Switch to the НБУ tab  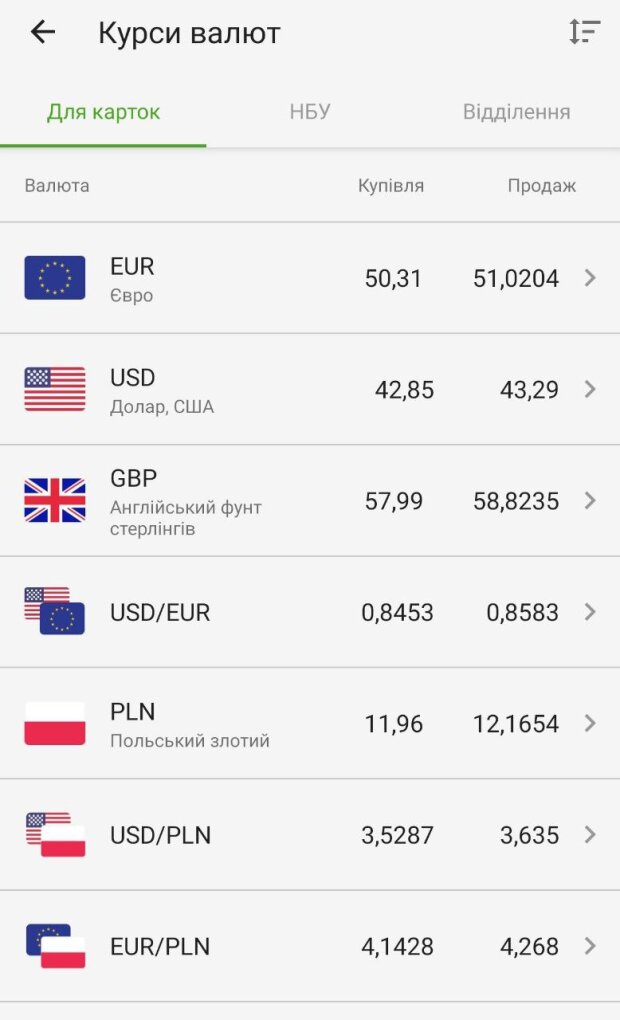tap(310, 112)
